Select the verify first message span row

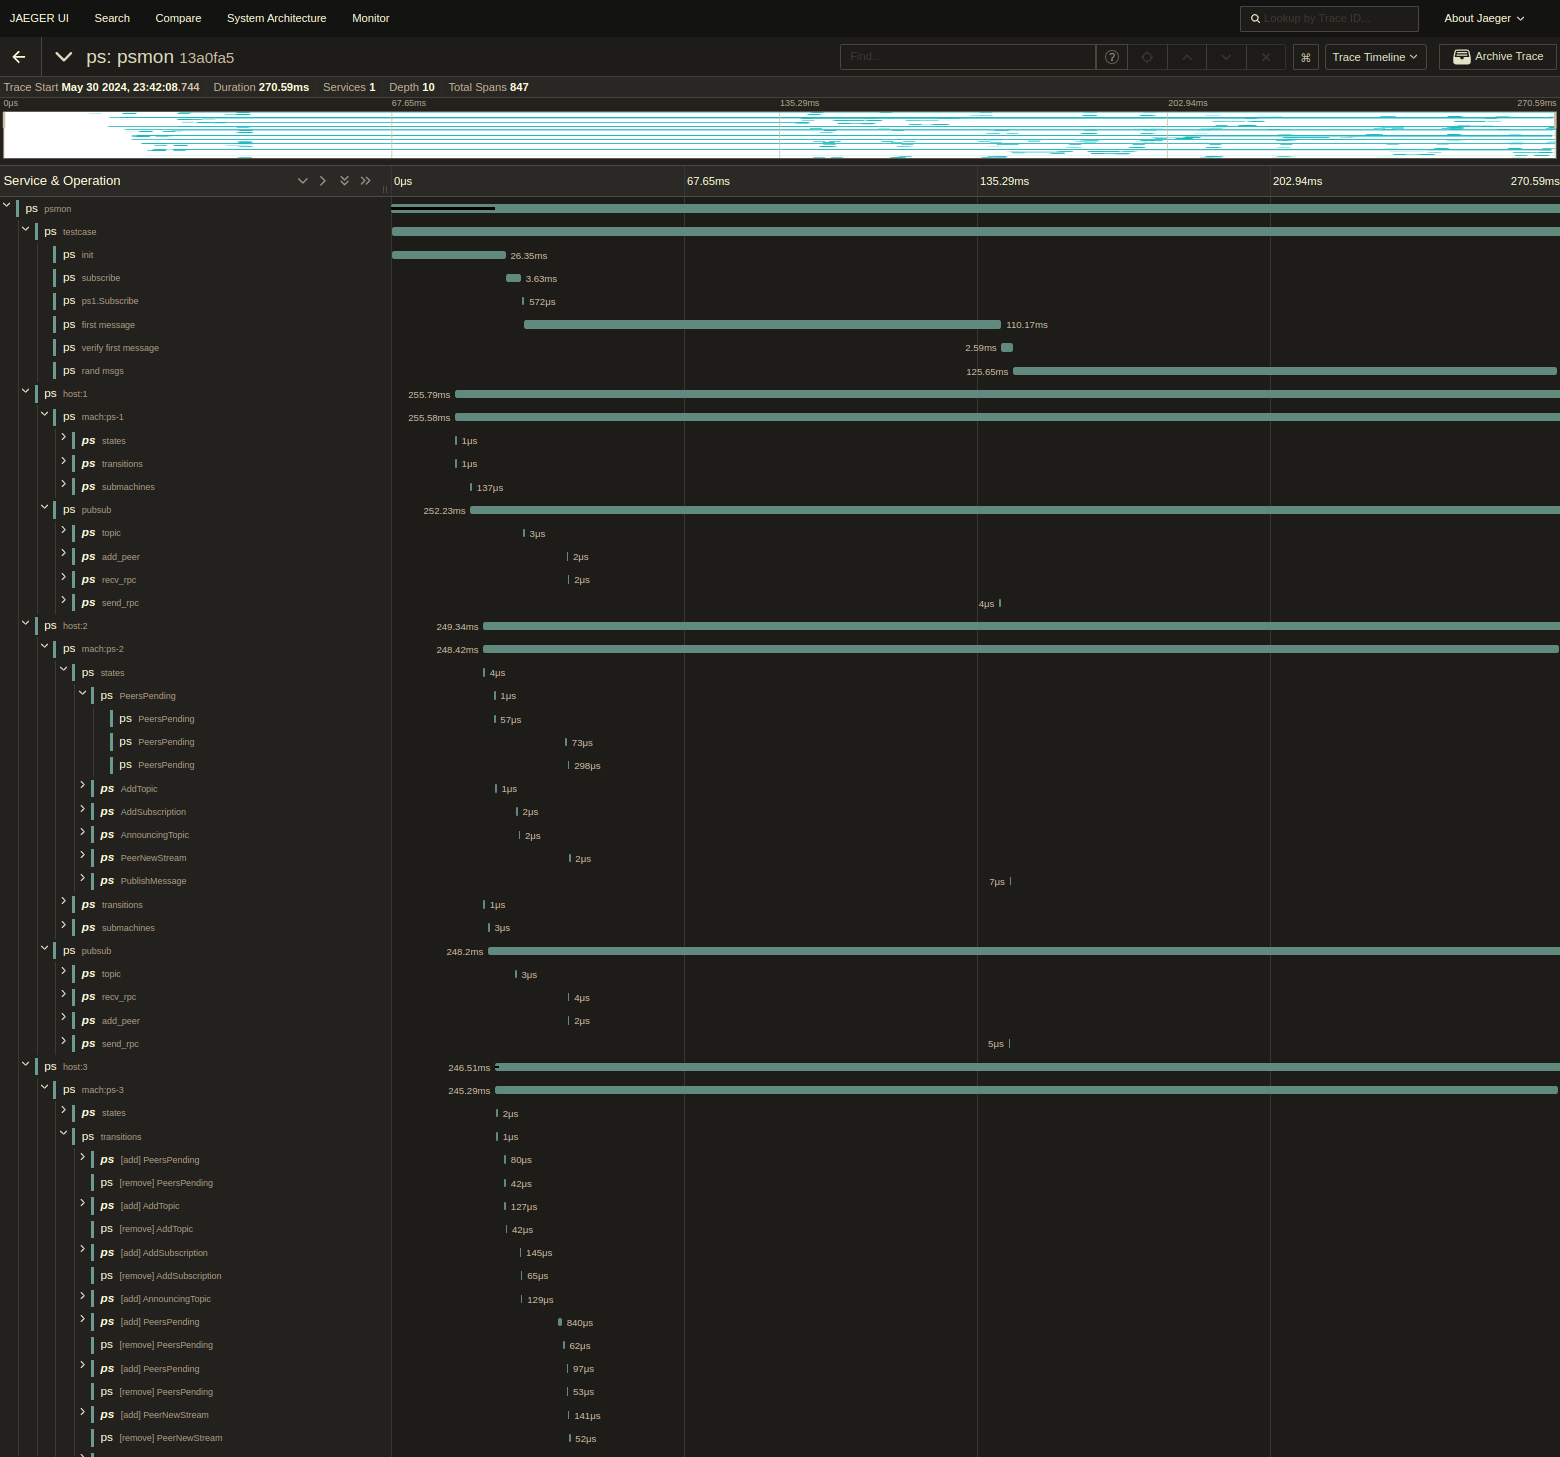pyautogui.click(x=221, y=348)
